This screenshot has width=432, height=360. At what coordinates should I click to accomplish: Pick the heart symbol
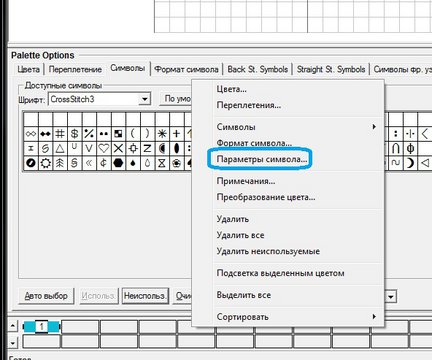104,148
